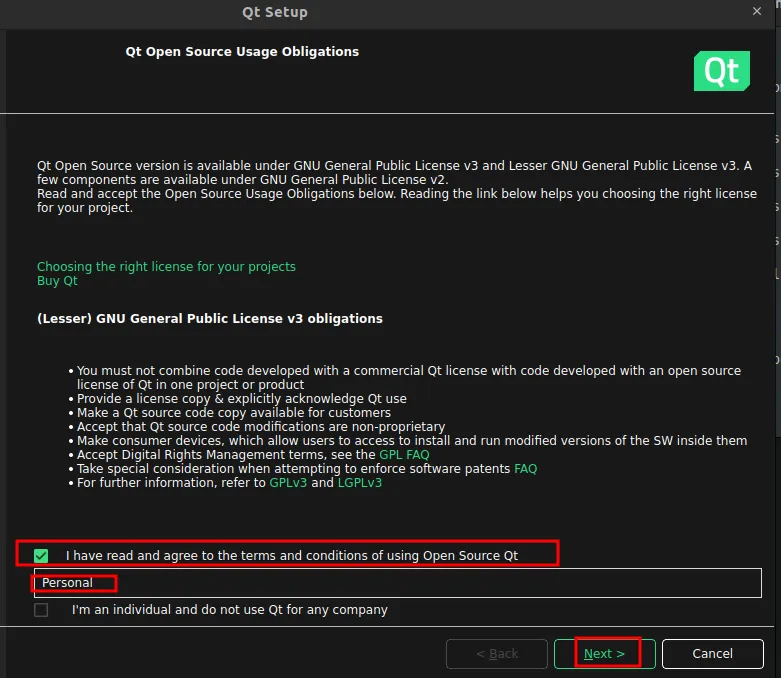Screen dimensions: 781x678
Task: Open the GPL FAQ link
Action: coord(404,455)
